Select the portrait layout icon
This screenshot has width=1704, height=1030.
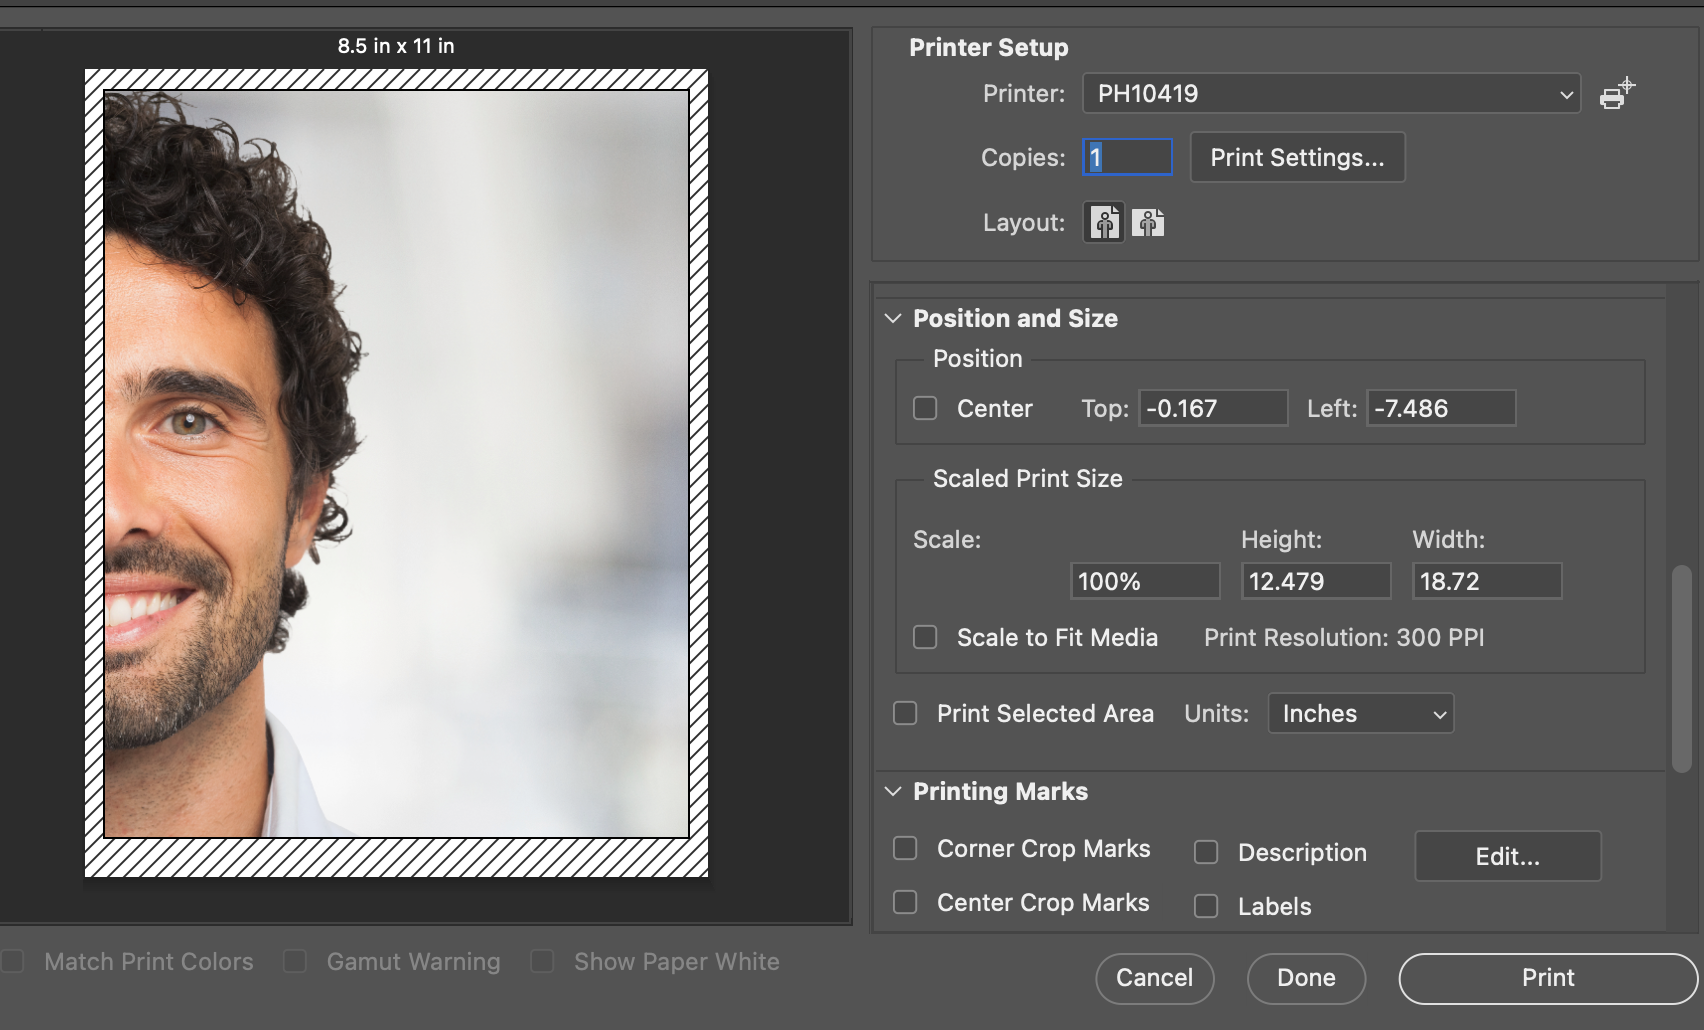coord(1103,222)
